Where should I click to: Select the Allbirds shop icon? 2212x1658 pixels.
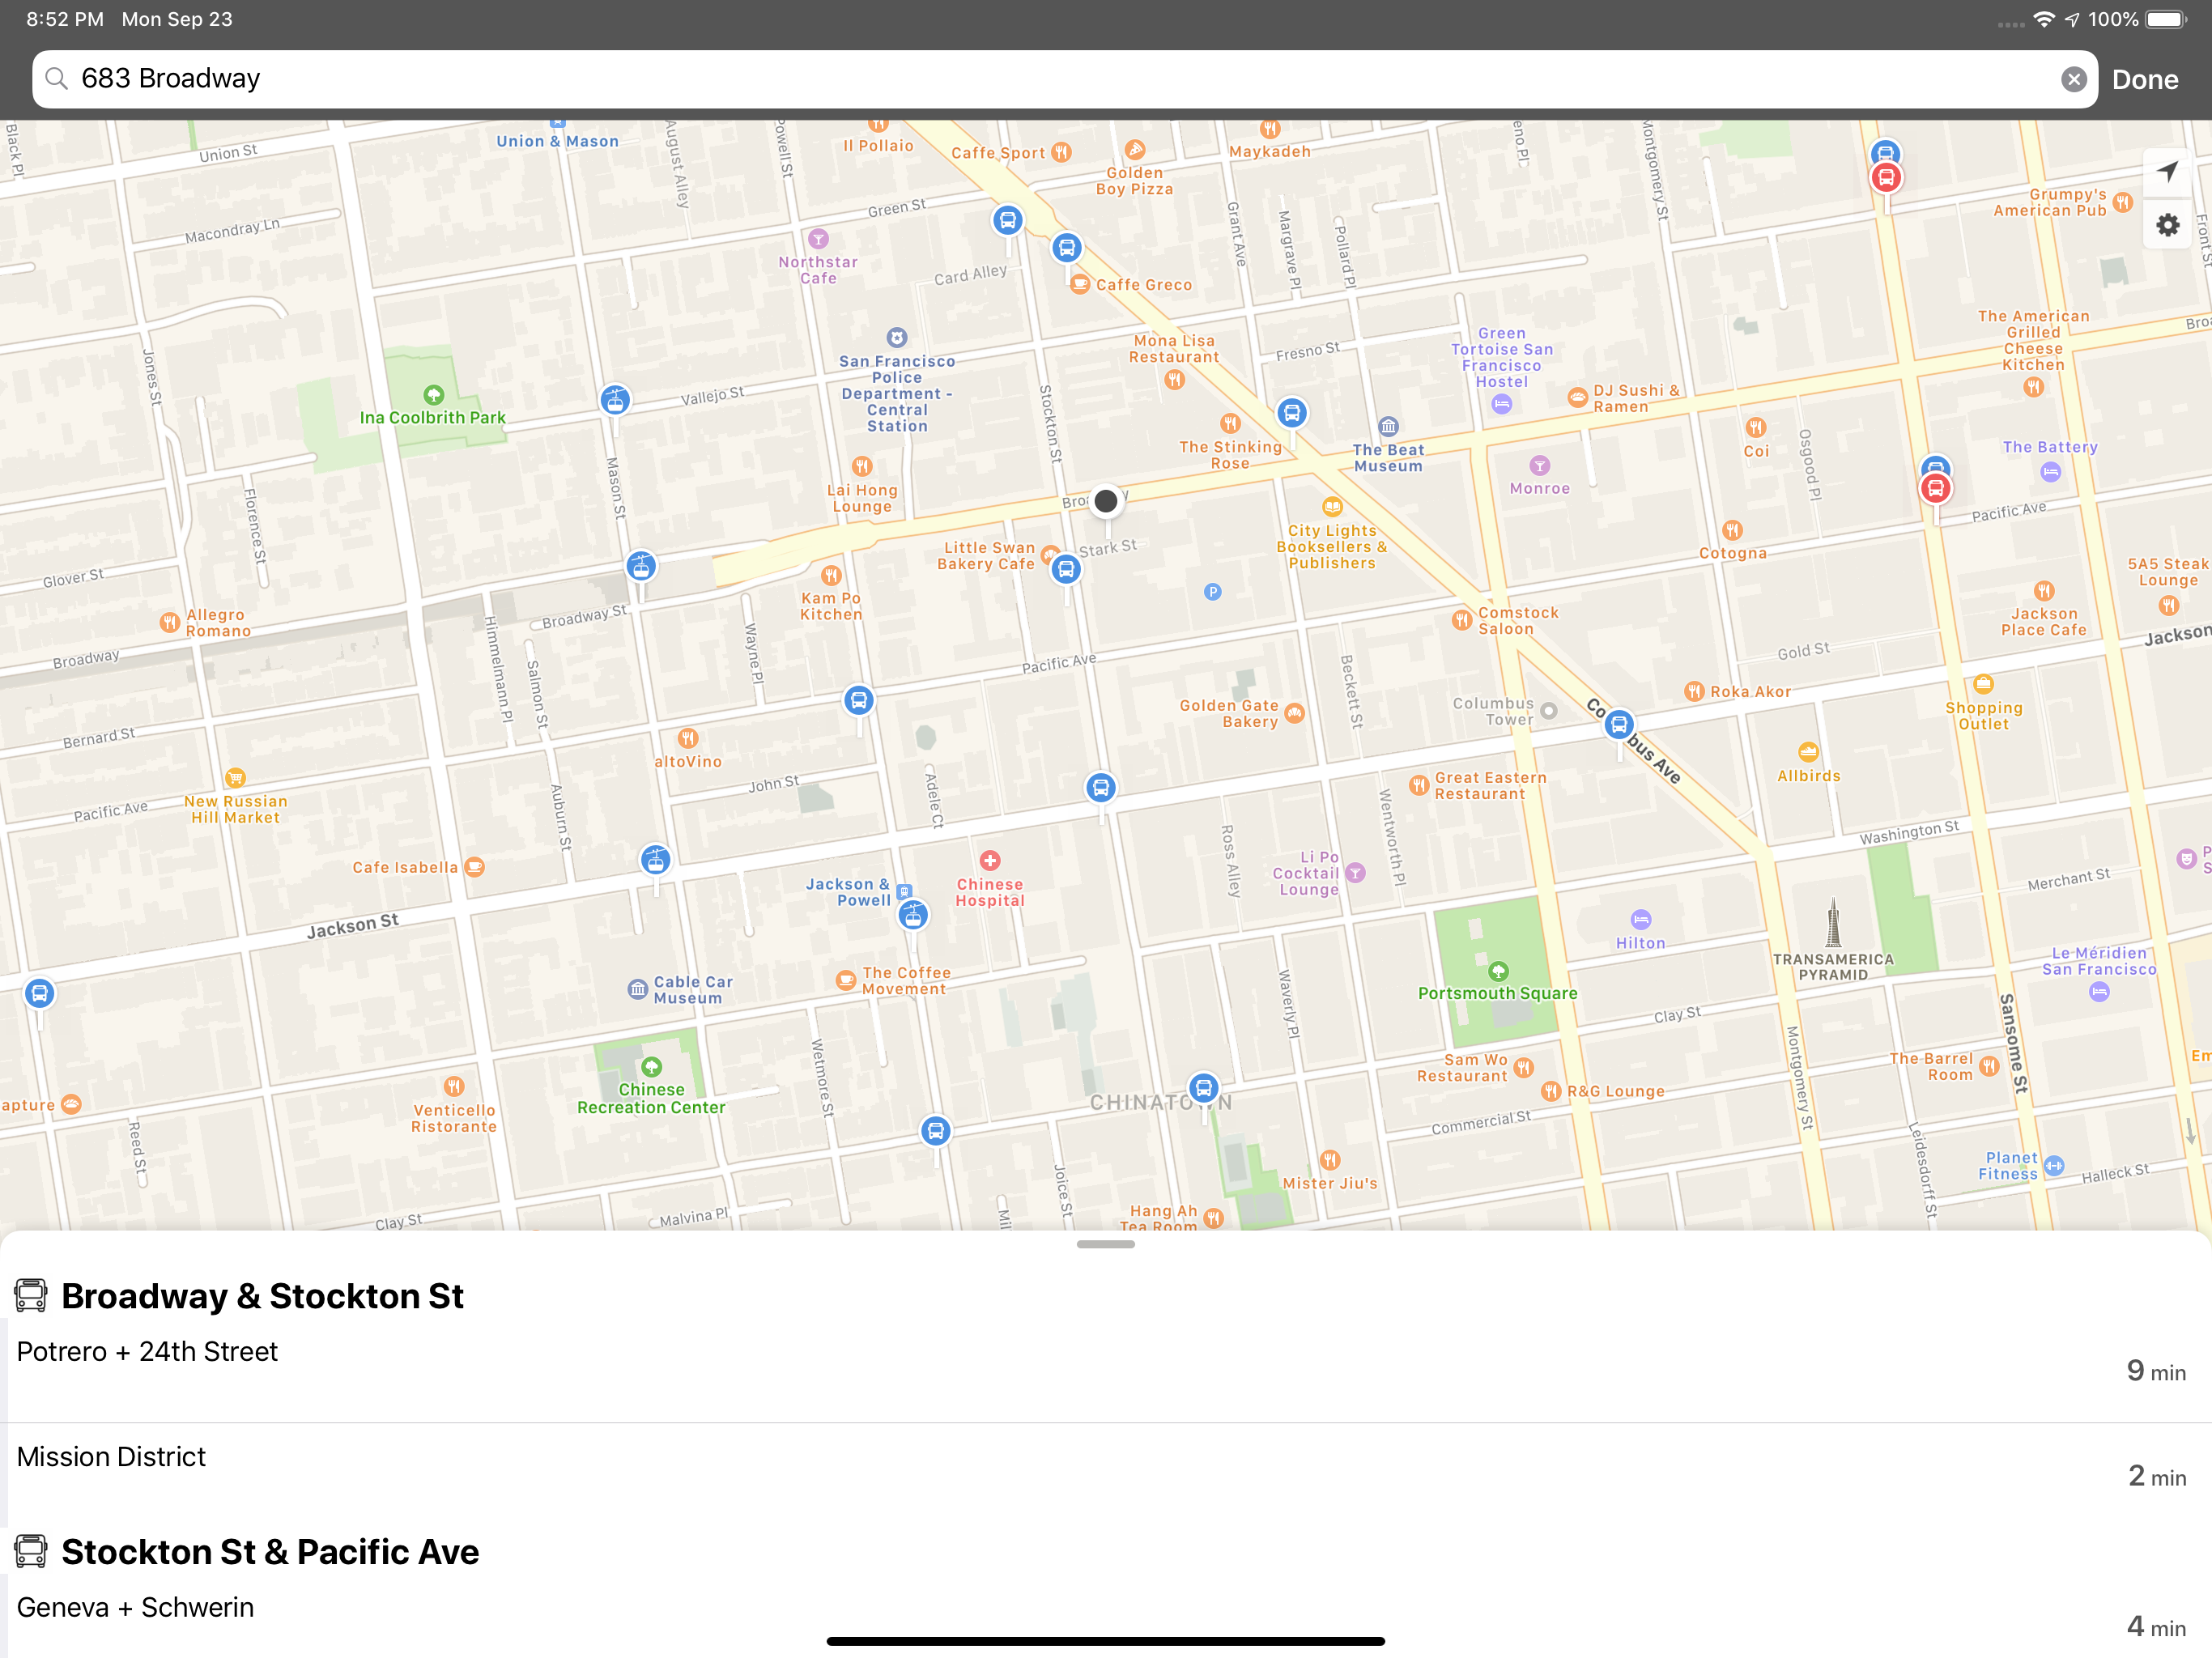coord(1808,752)
